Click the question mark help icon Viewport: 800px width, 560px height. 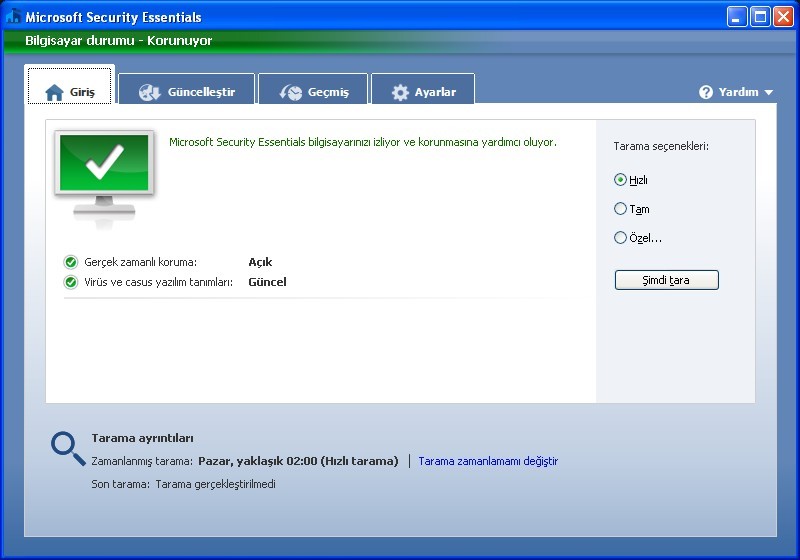[x=706, y=92]
